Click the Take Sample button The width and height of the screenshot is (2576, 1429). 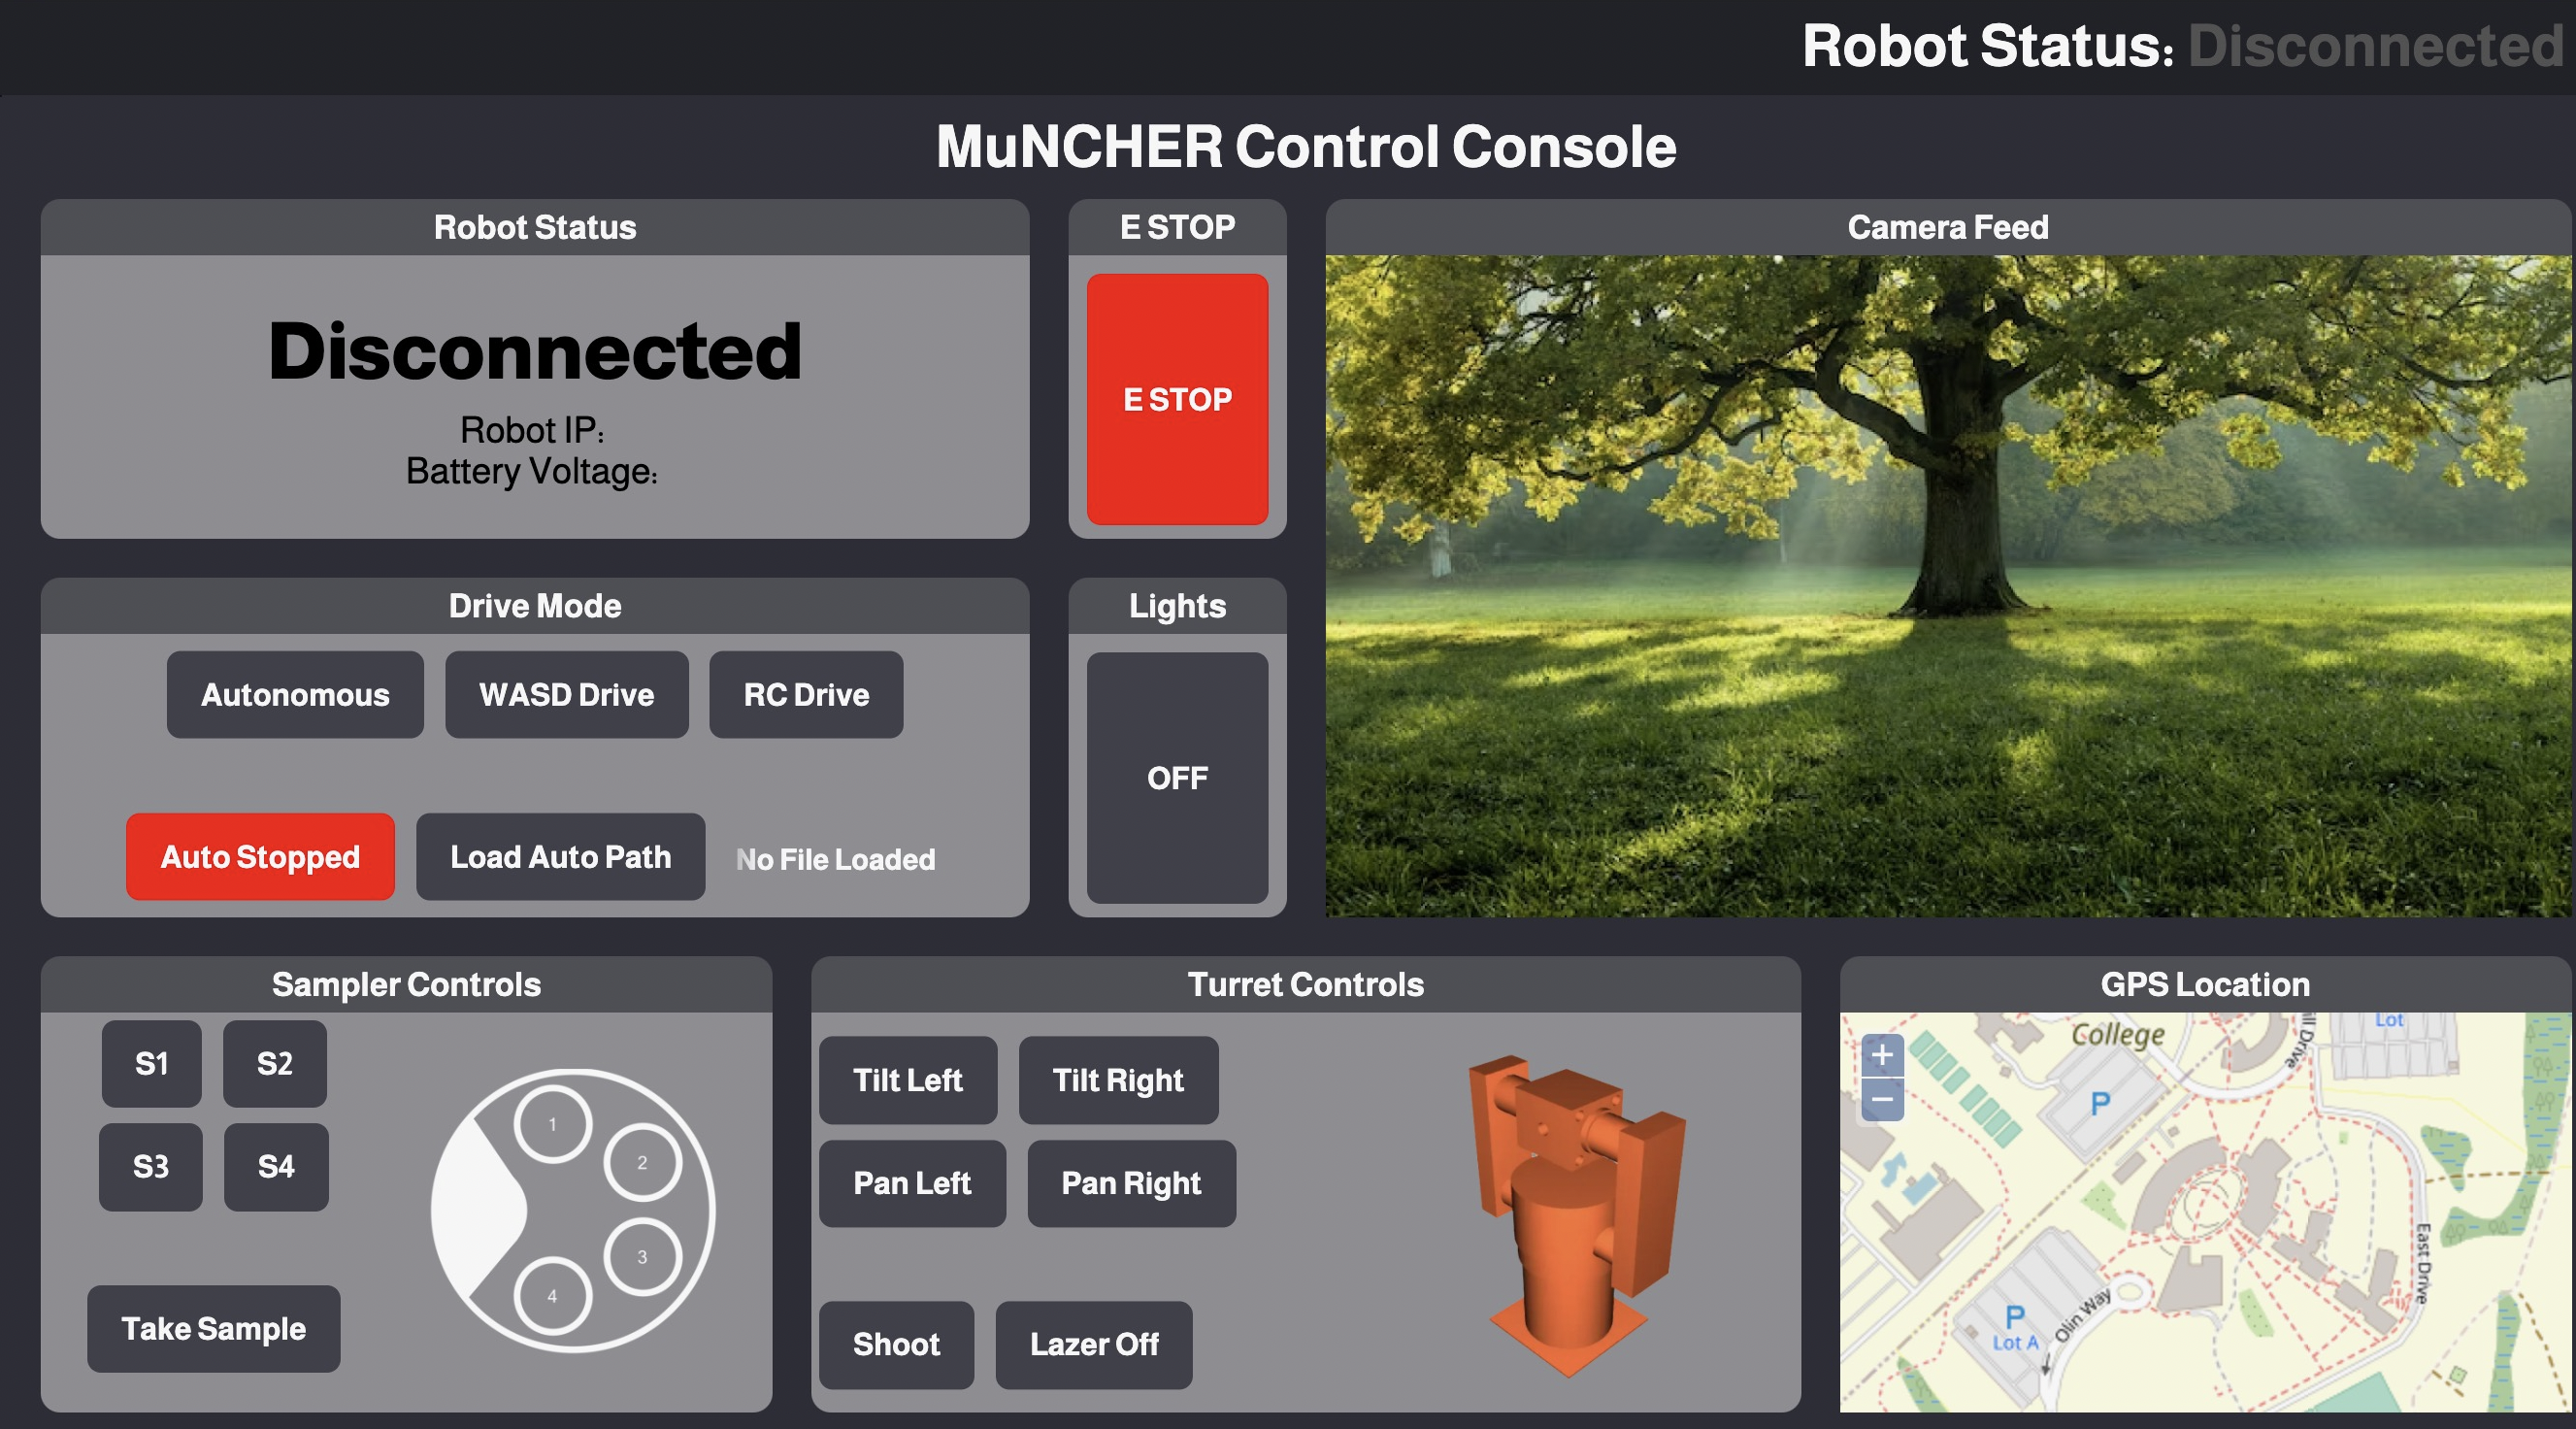214,1329
